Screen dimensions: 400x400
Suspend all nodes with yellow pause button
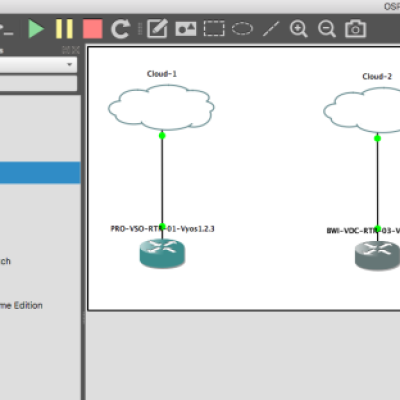click(x=64, y=29)
